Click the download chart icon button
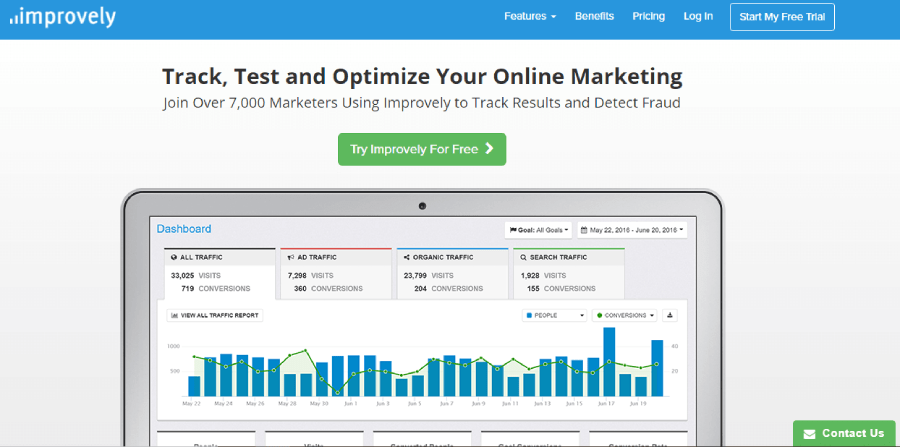 (x=670, y=315)
